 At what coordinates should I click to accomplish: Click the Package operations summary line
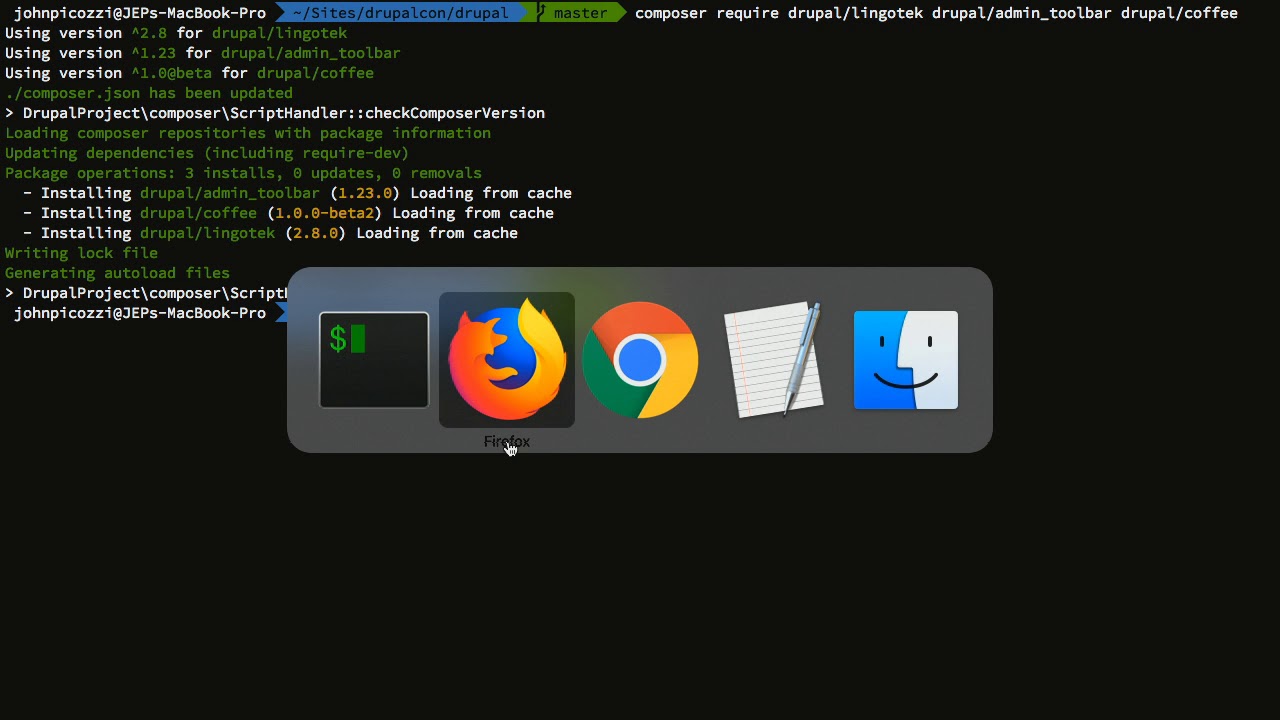tap(243, 173)
